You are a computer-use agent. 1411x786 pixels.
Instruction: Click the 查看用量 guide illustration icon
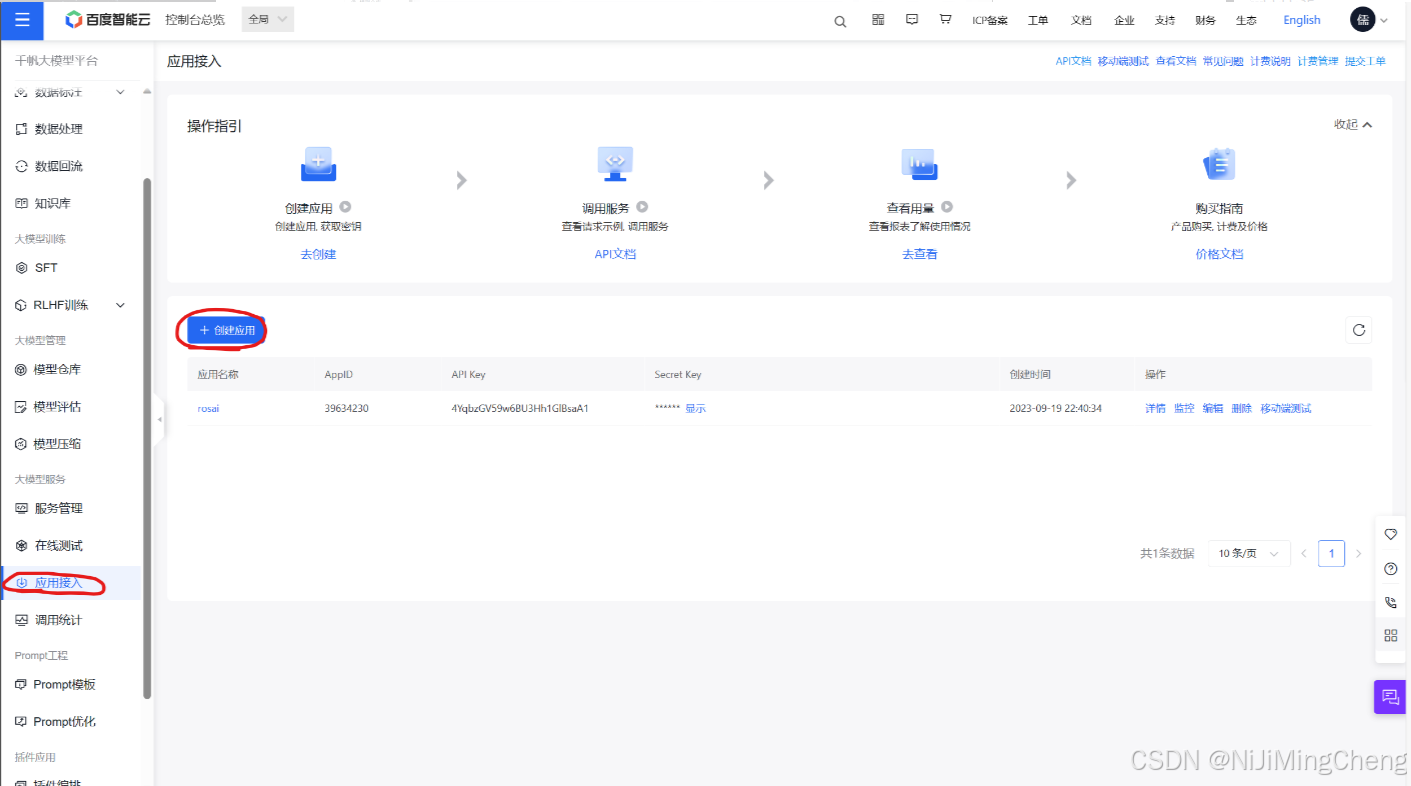tap(918, 164)
